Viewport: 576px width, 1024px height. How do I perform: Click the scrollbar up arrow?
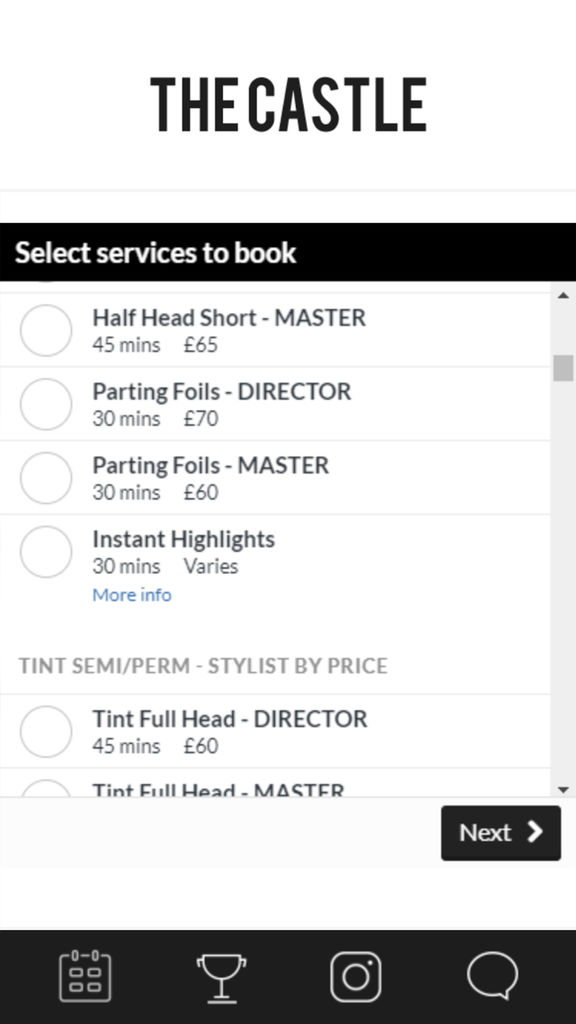[563, 296]
